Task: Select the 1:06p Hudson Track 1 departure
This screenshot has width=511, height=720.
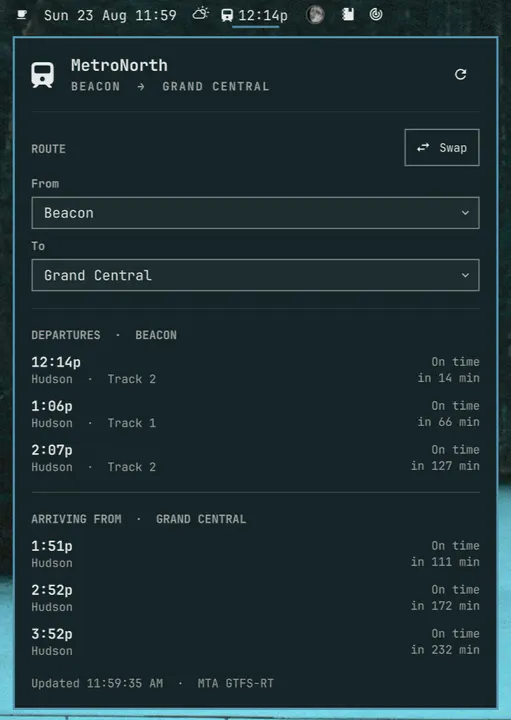Action: [x=255, y=414]
